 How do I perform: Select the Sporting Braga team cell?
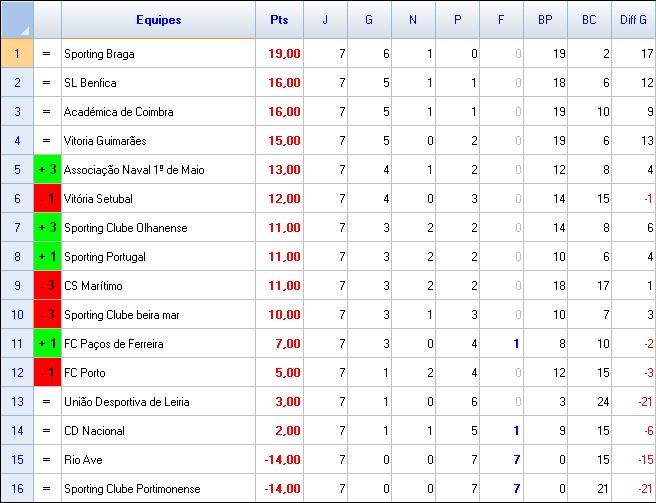tap(158, 53)
